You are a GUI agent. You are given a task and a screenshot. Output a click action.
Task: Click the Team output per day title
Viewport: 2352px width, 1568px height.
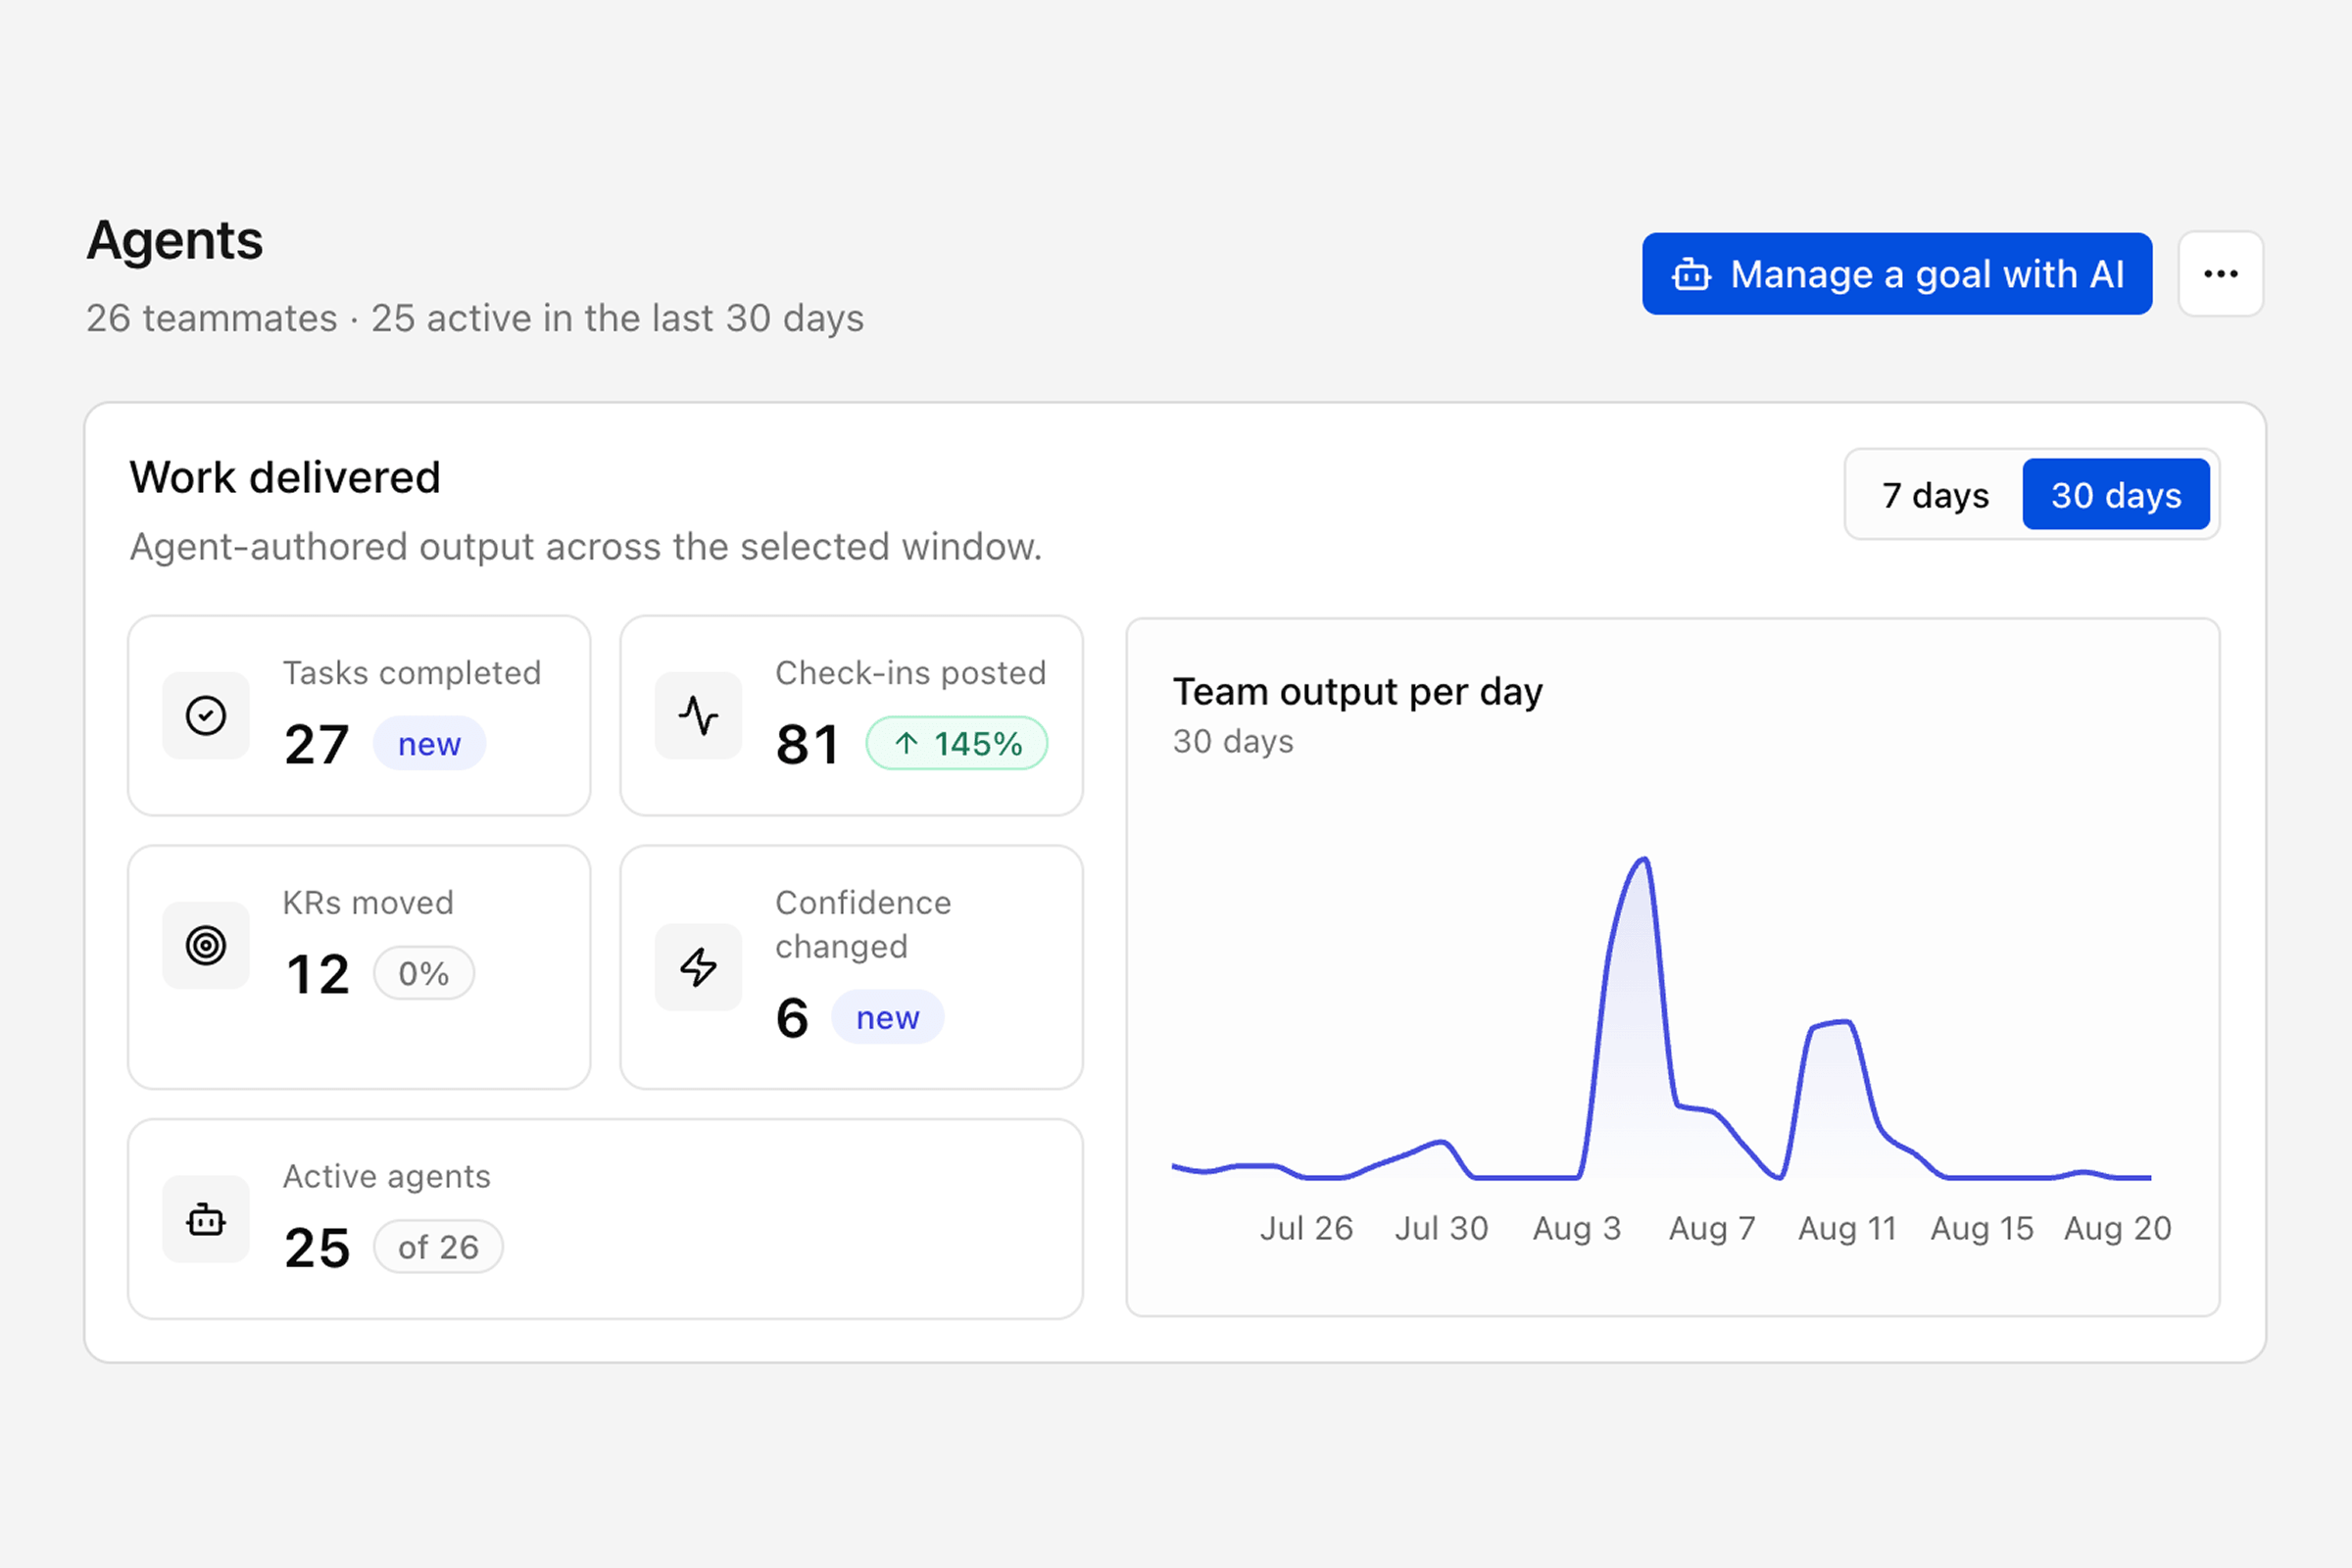point(1358,692)
